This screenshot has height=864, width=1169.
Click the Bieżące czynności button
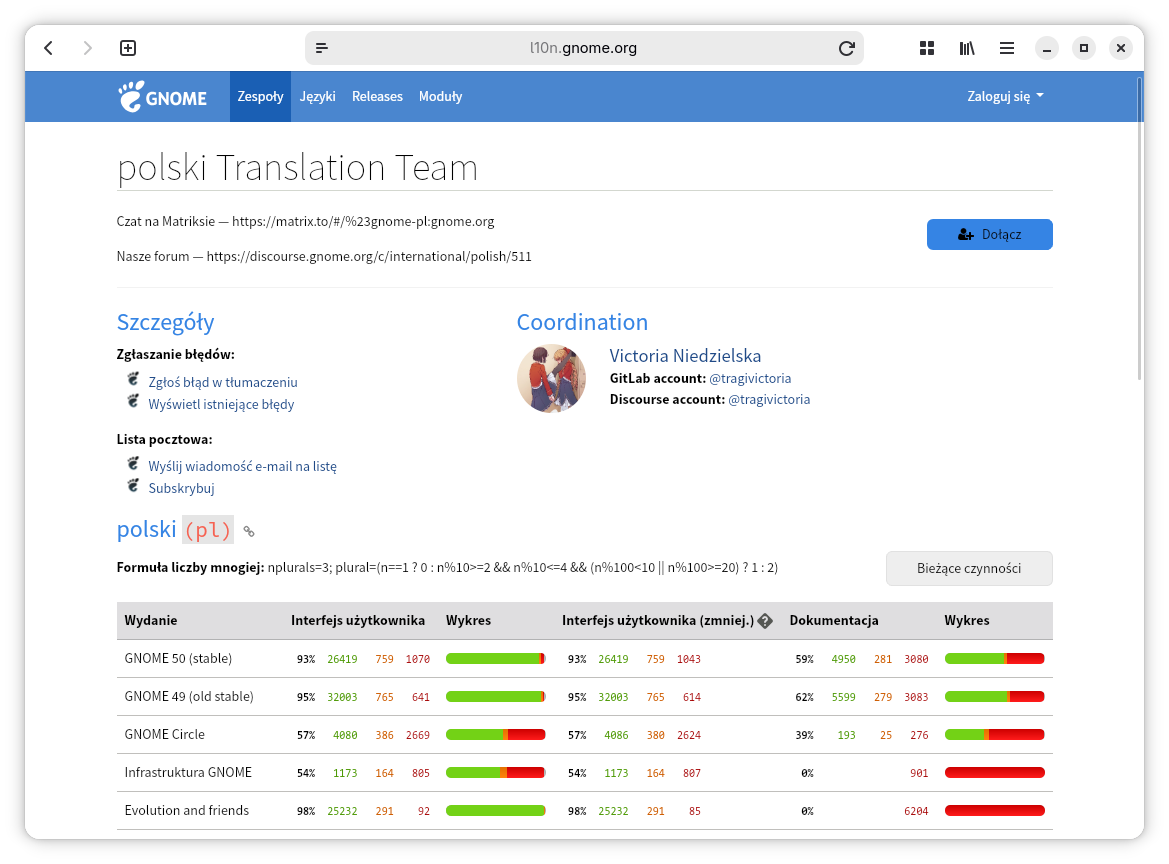[x=968, y=568]
